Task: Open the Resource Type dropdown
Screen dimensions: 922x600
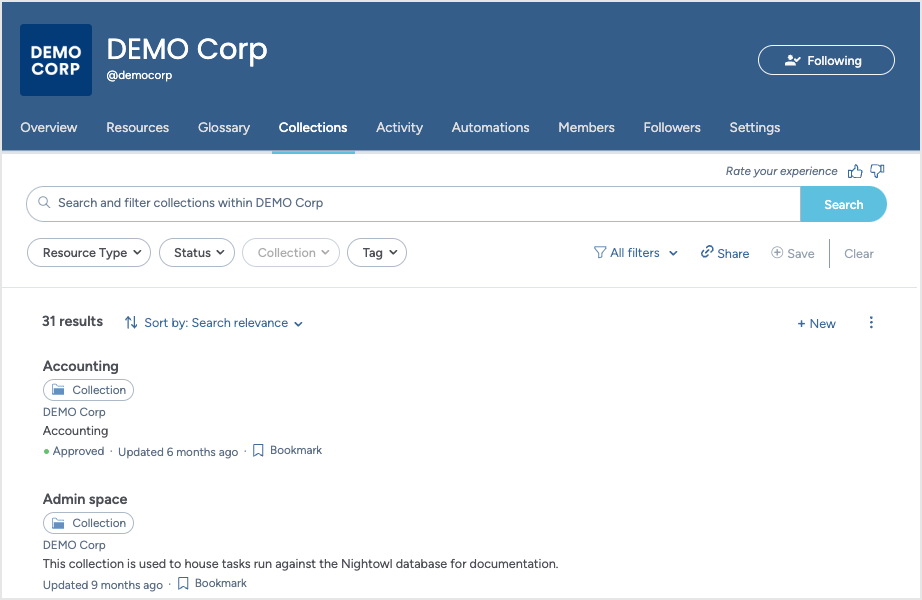Action: [x=89, y=252]
